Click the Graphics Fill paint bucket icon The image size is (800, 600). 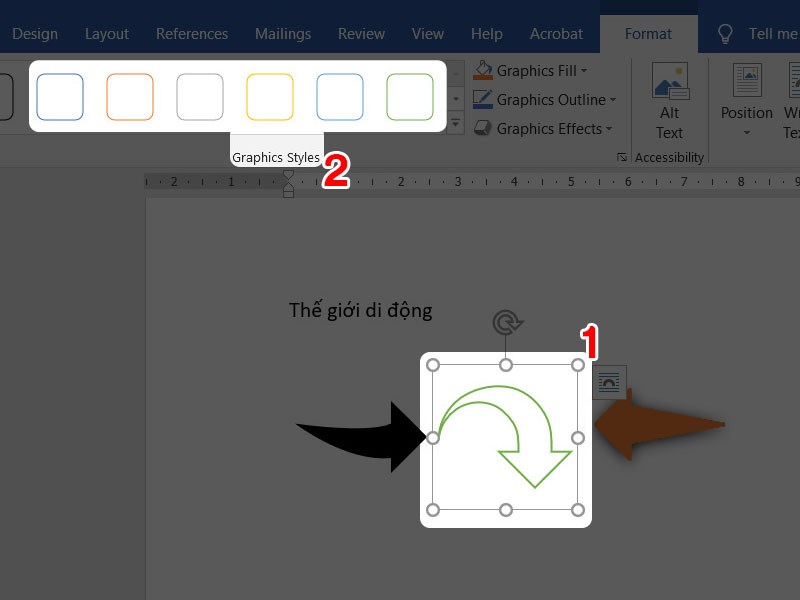pyautogui.click(x=483, y=70)
